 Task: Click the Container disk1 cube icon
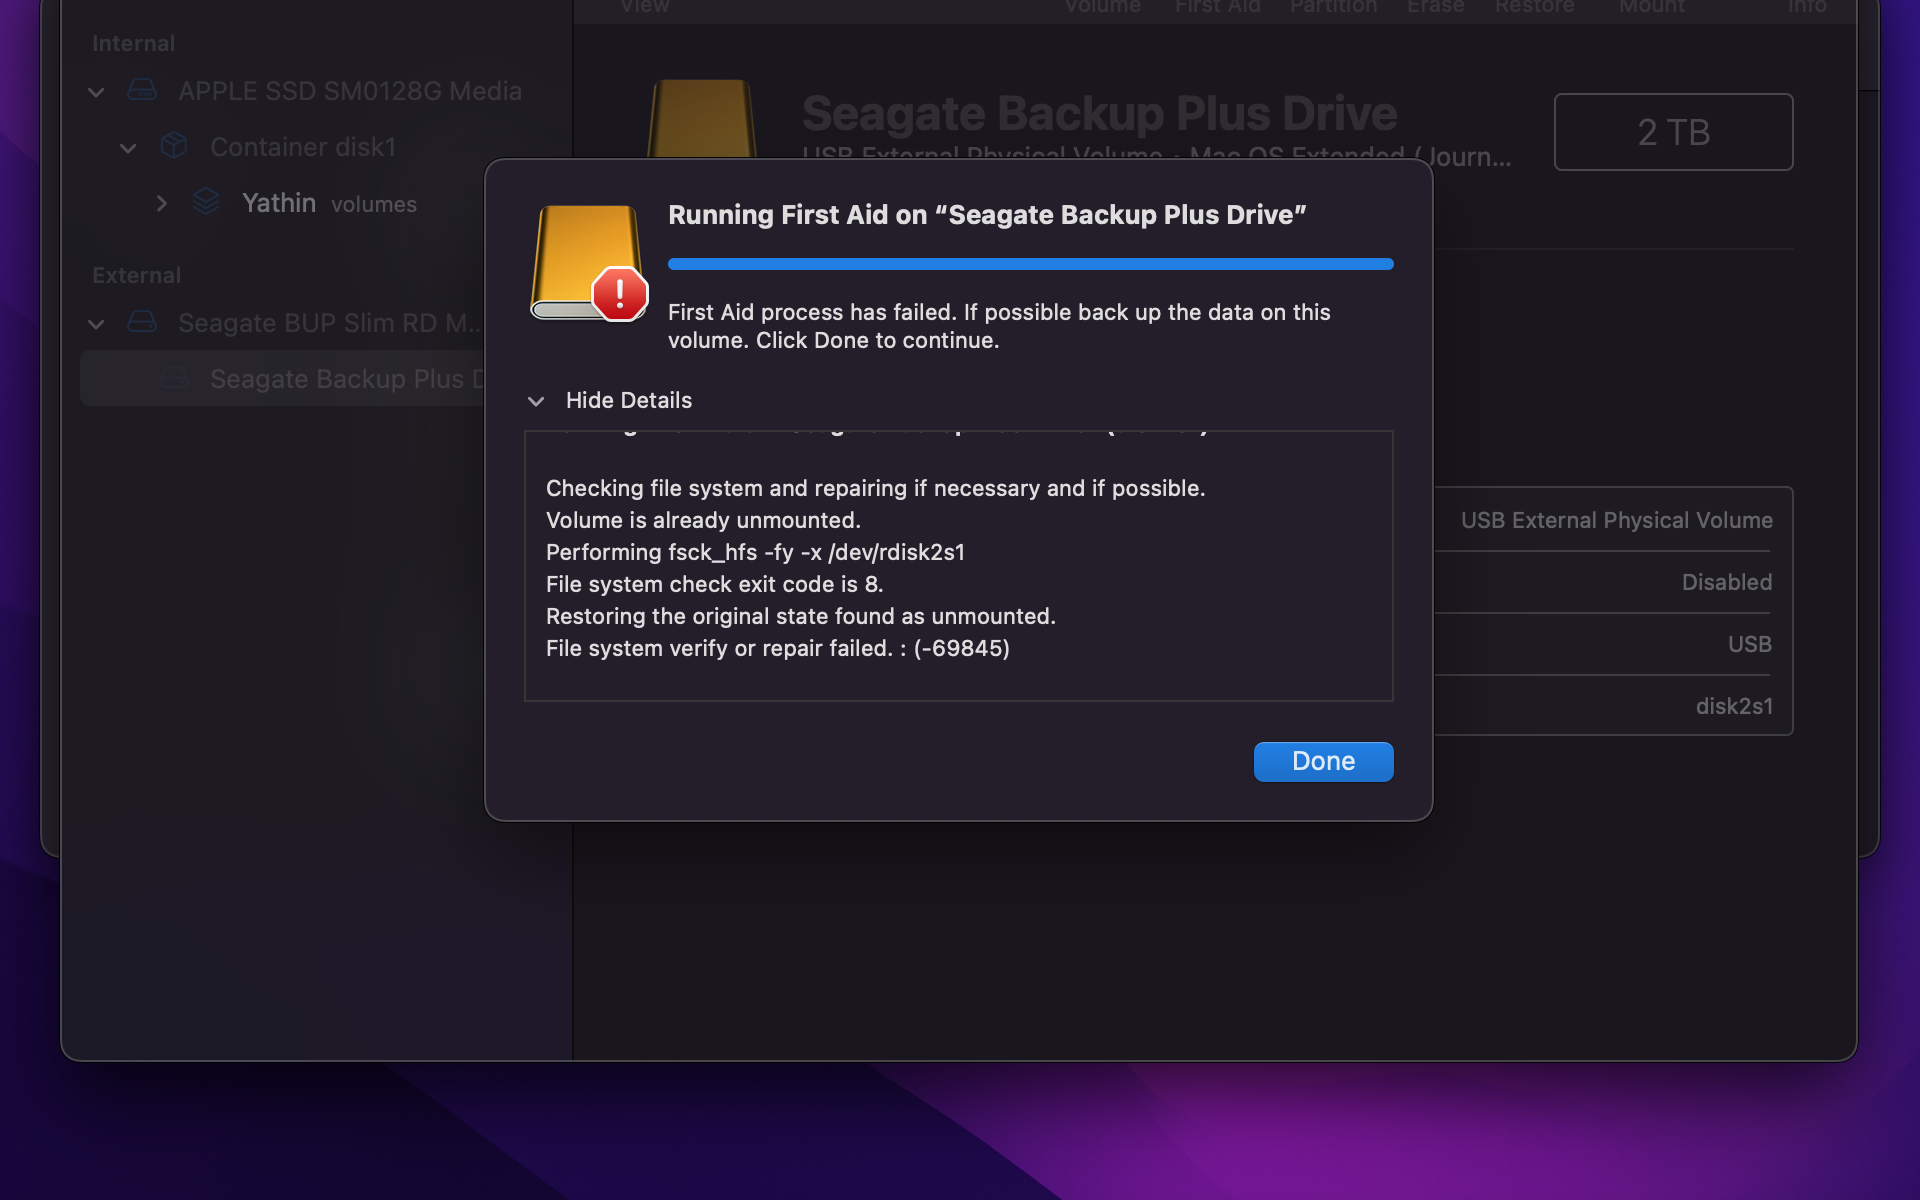tap(174, 147)
